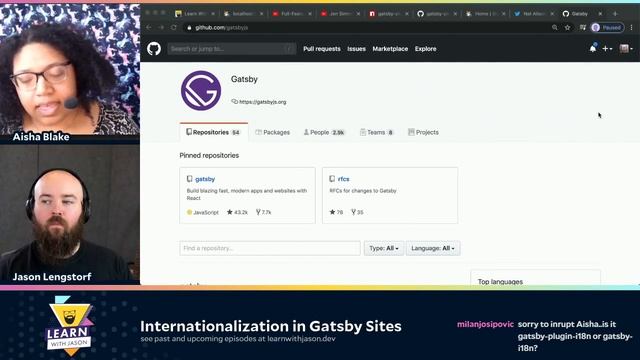Image resolution: width=640 pixels, height=360 pixels.
Task: Select the Repositories tab
Action: [x=213, y=132]
